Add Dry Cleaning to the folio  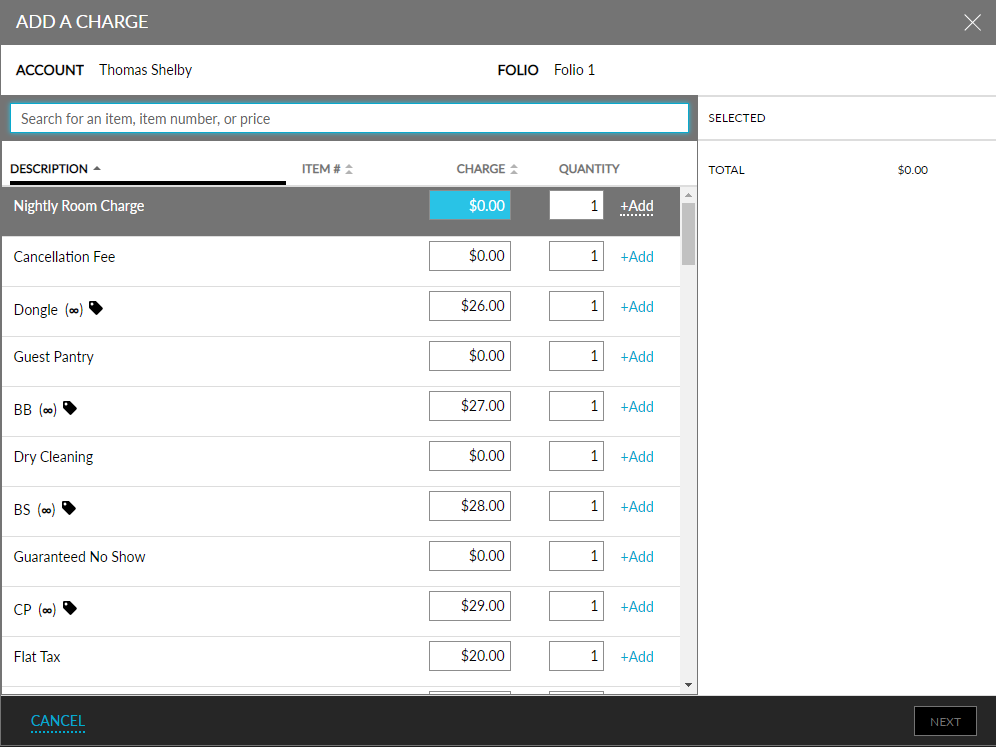pos(636,457)
